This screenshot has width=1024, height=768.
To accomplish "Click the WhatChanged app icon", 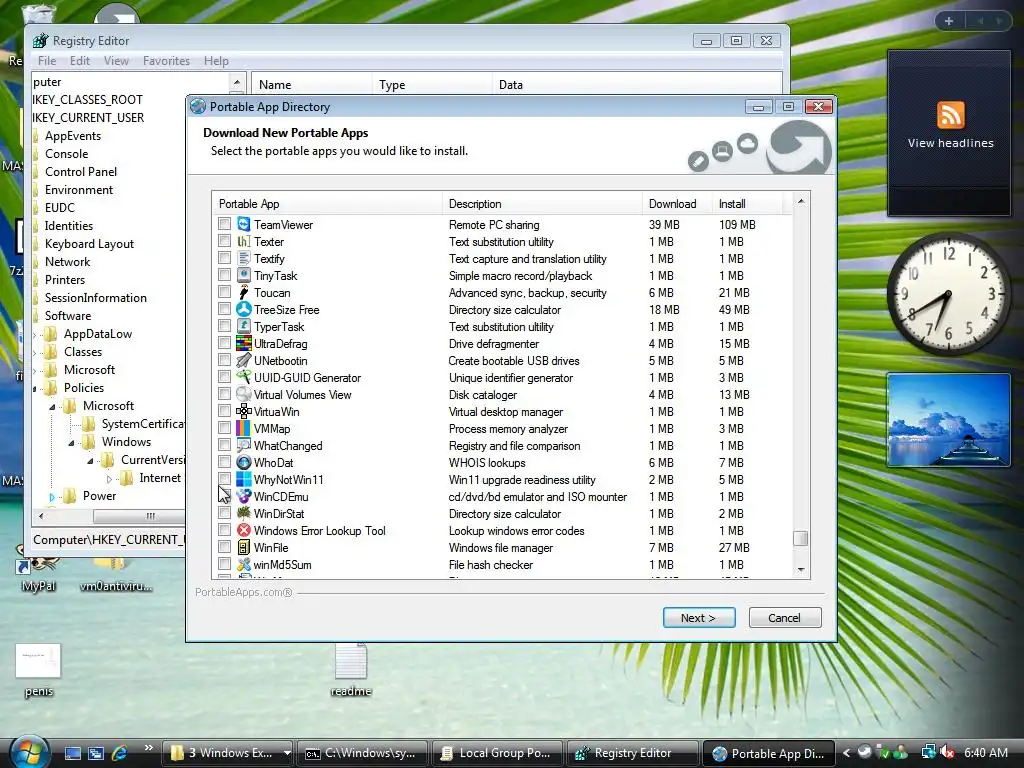I will tap(244, 445).
